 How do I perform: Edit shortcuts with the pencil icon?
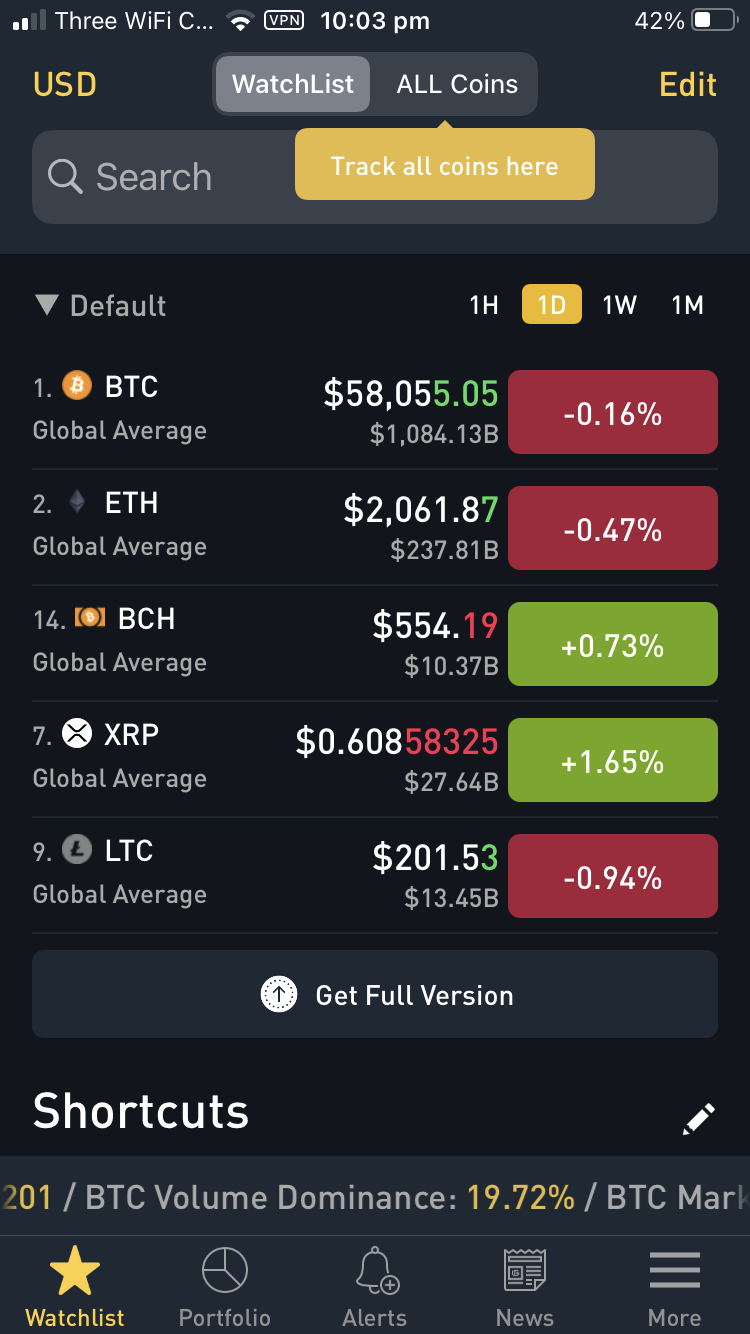pos(699,1118)
